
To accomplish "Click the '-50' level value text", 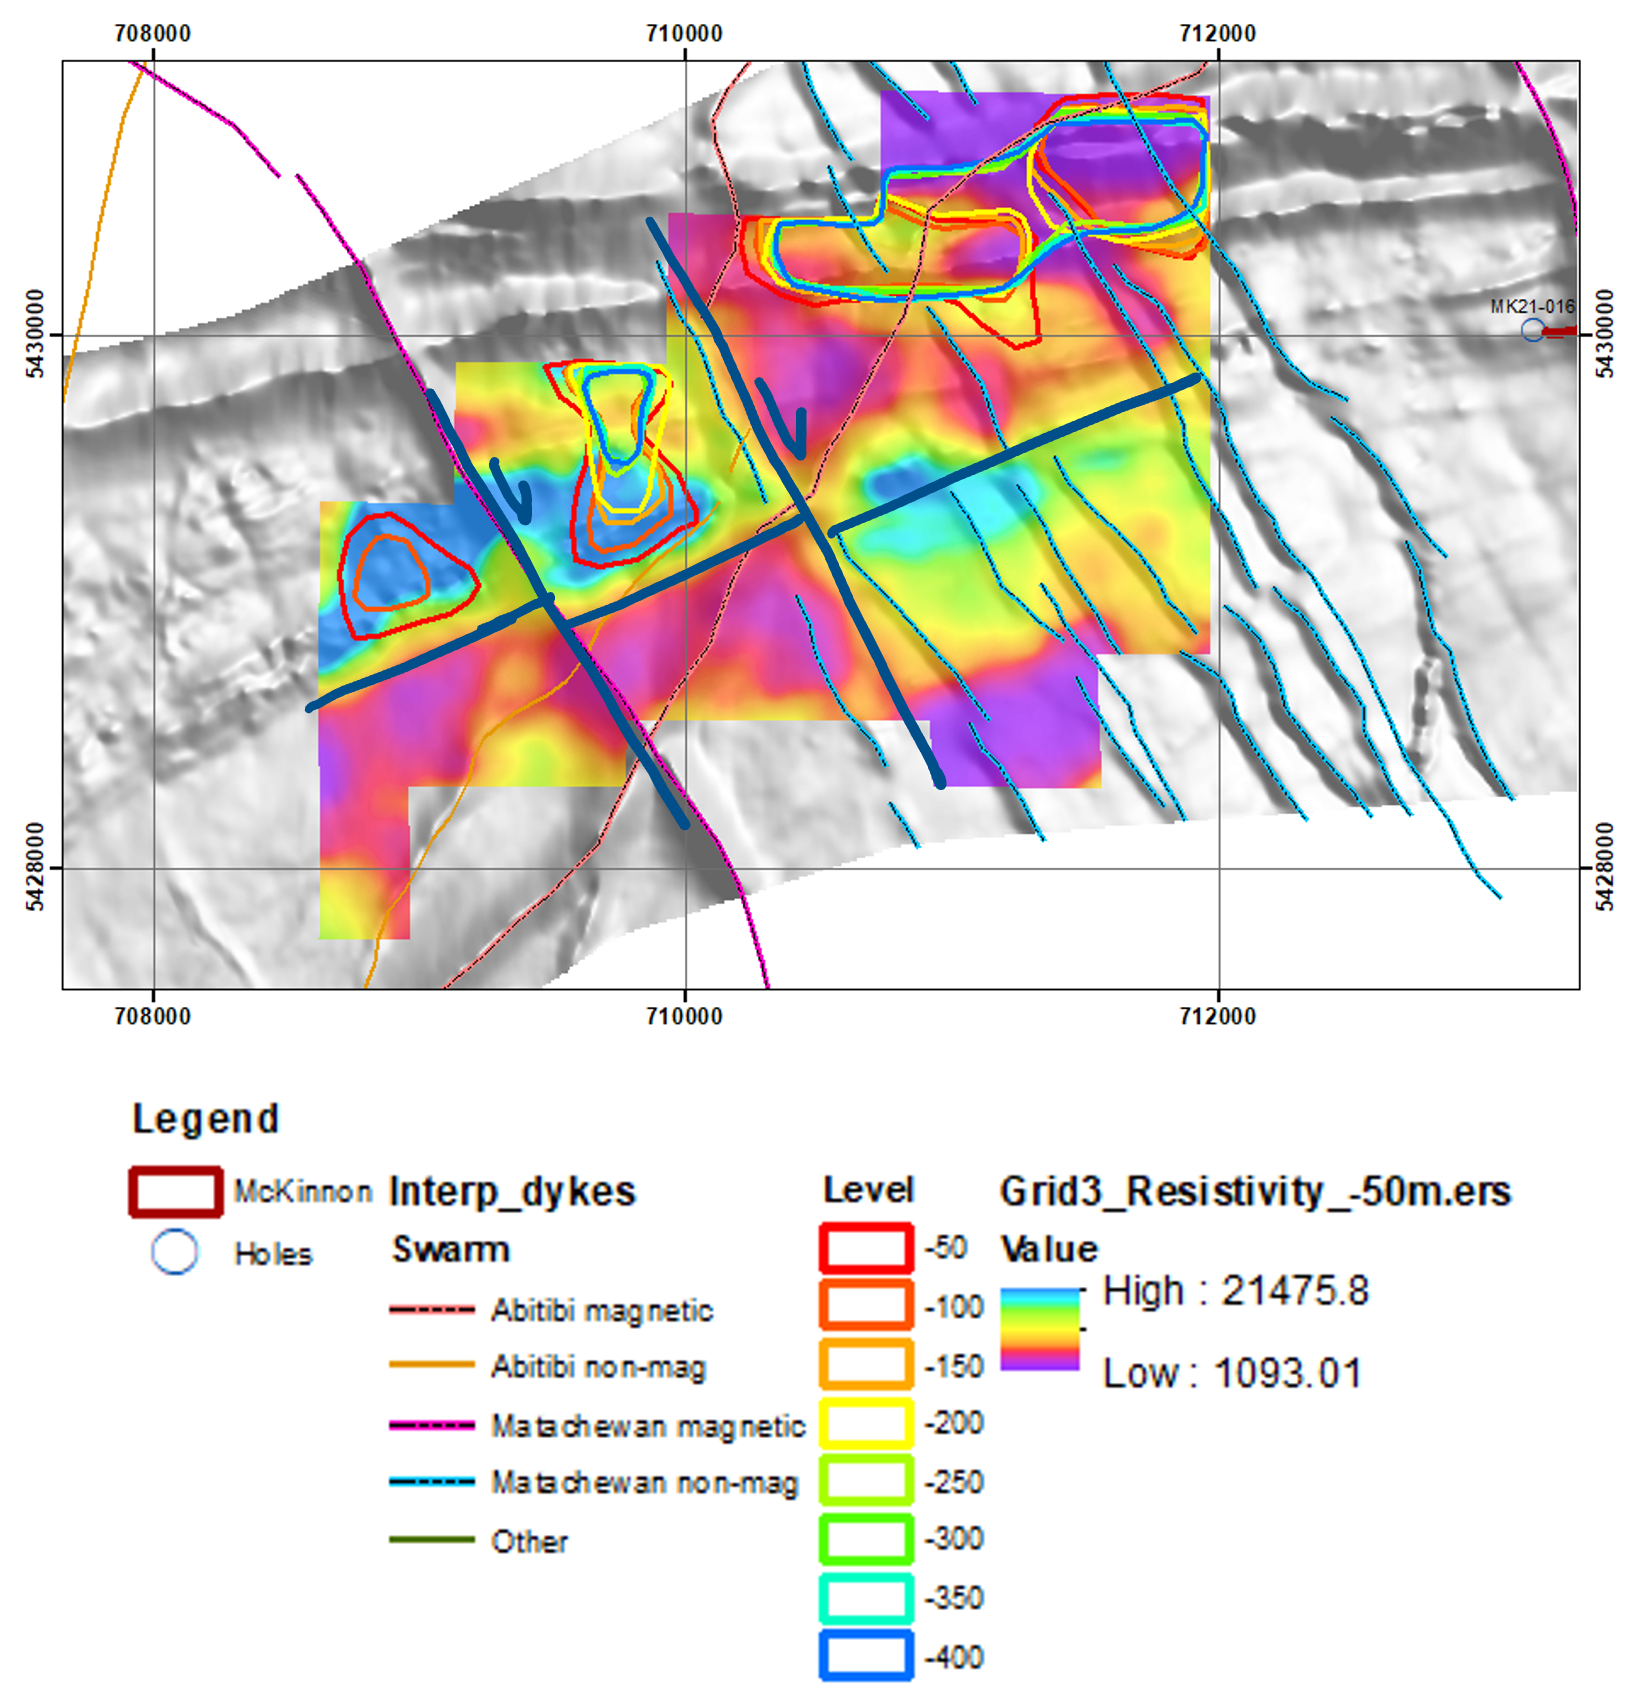I will pyautogui.click(x=946, y=1248).
